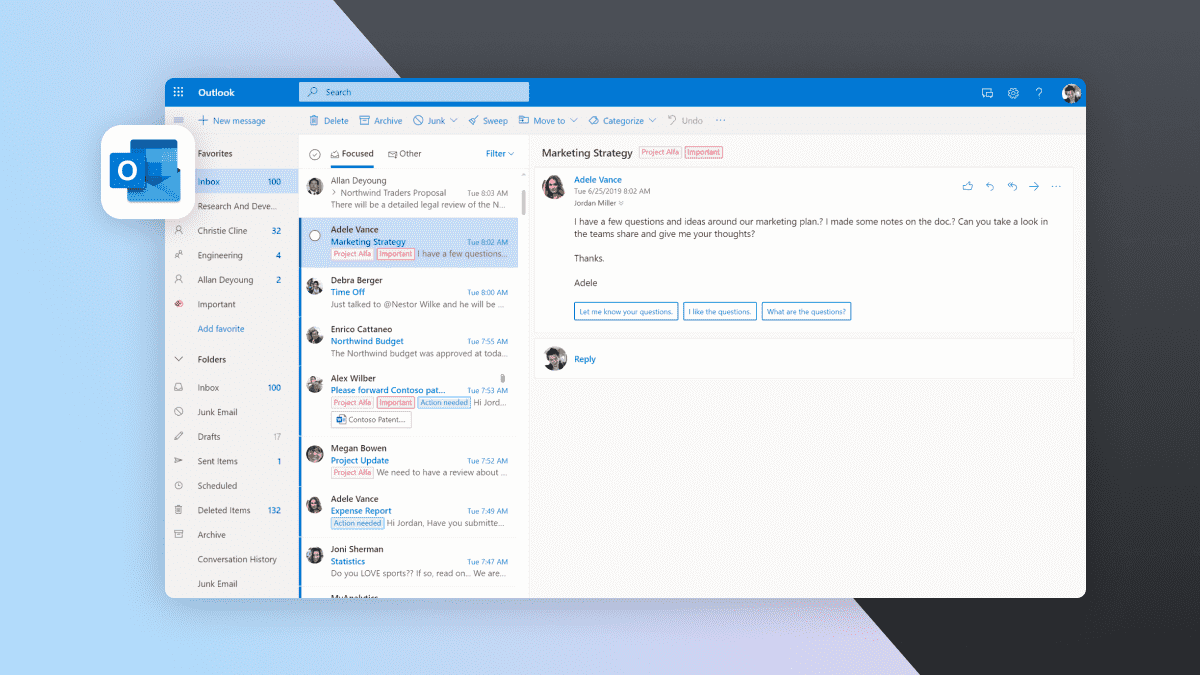Forward the message with the arrow icon
This screenshot has height=675, width=1200.
click(1033, 186)
